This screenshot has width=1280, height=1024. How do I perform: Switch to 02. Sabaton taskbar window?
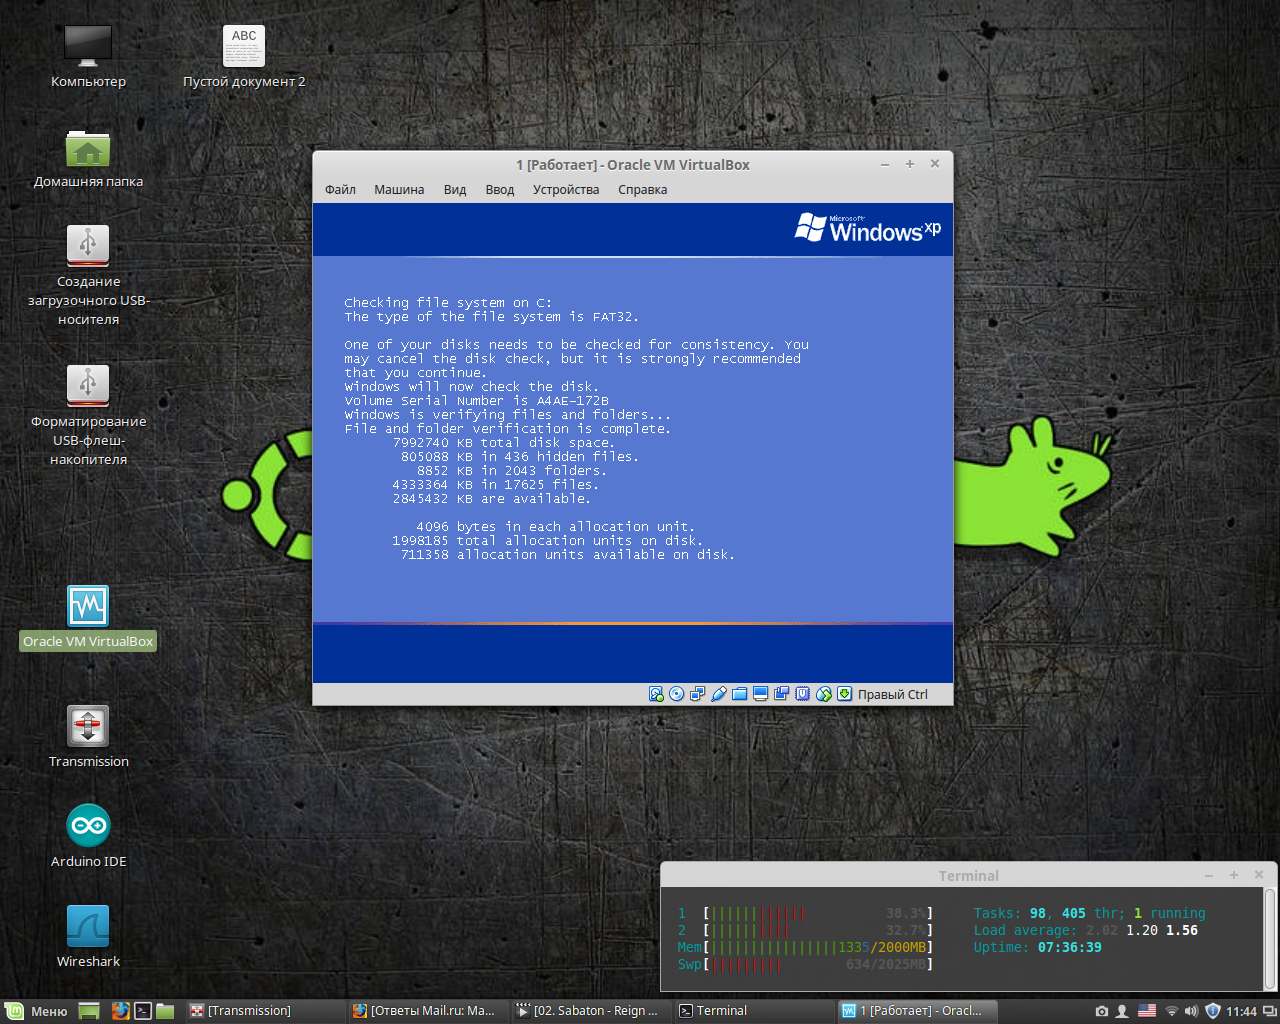[x=591, y=1011]
